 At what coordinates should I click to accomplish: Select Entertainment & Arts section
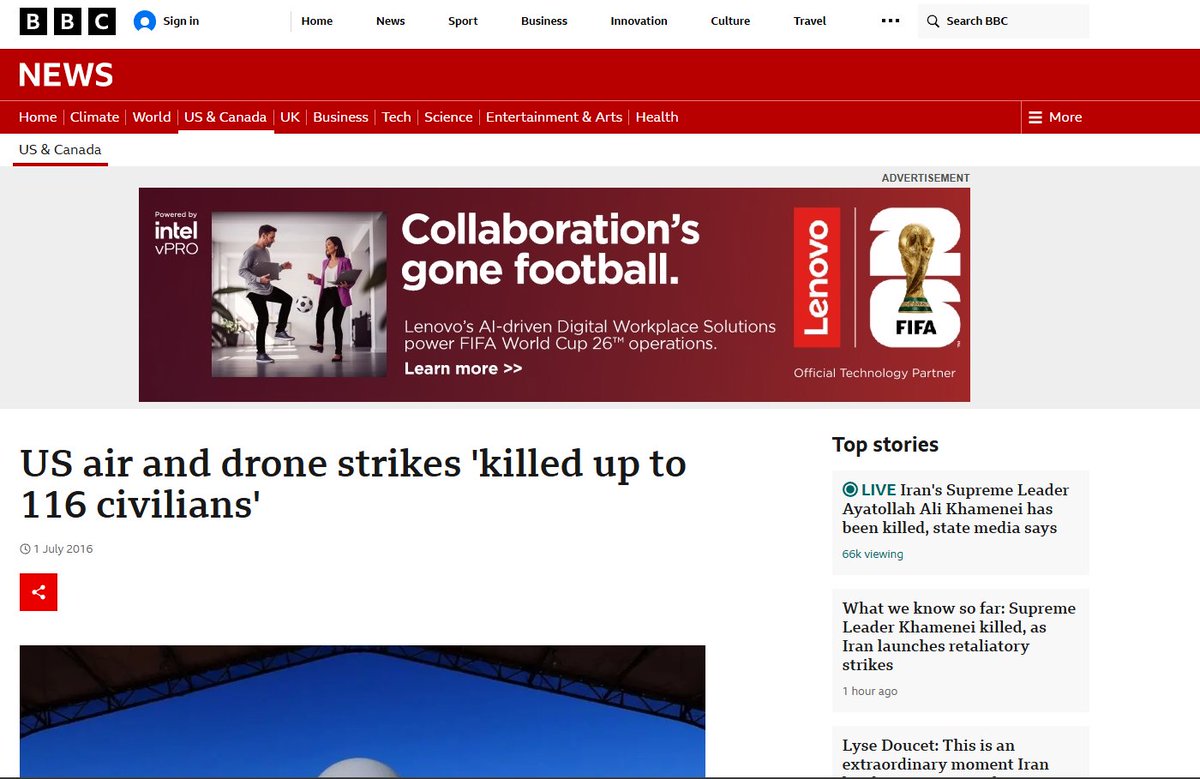[x=554, y=117]
